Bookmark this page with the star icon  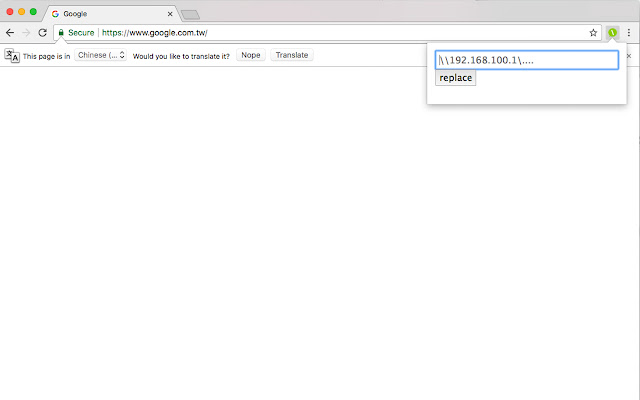[x=593, y=33]
